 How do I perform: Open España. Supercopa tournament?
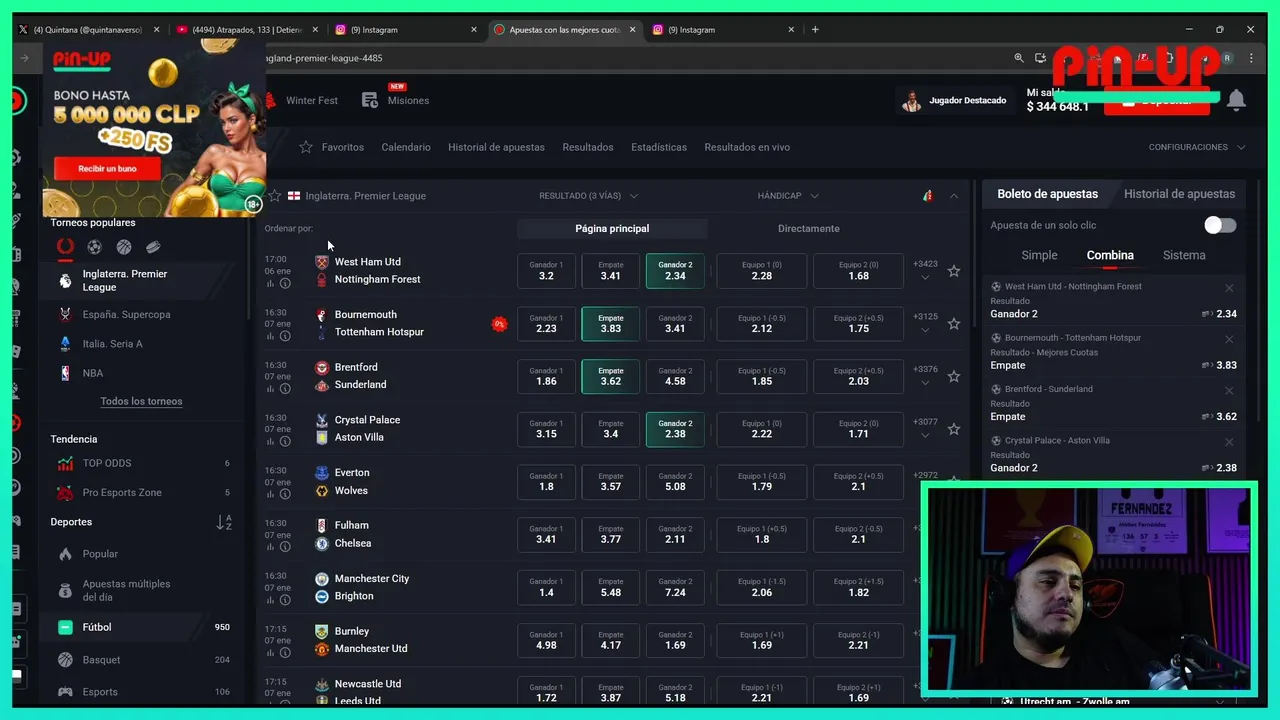tap(126, 314)
